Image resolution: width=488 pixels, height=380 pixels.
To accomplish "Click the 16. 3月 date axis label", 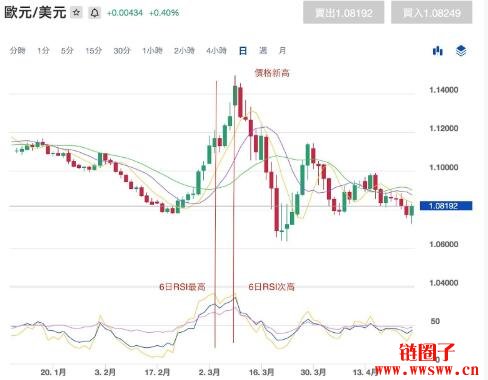I will 261,372.
